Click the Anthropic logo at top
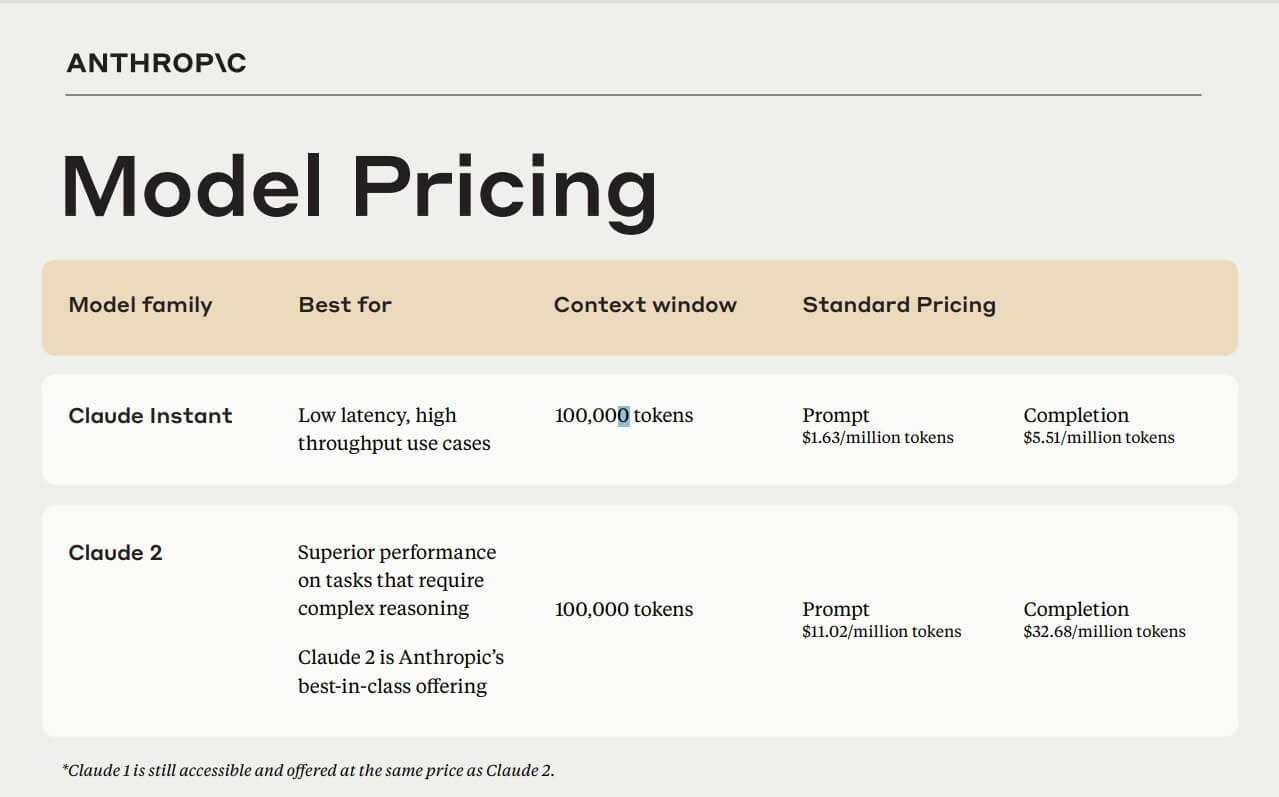Viewport: 1279px width, 797px height. click(x=156, y=64)
